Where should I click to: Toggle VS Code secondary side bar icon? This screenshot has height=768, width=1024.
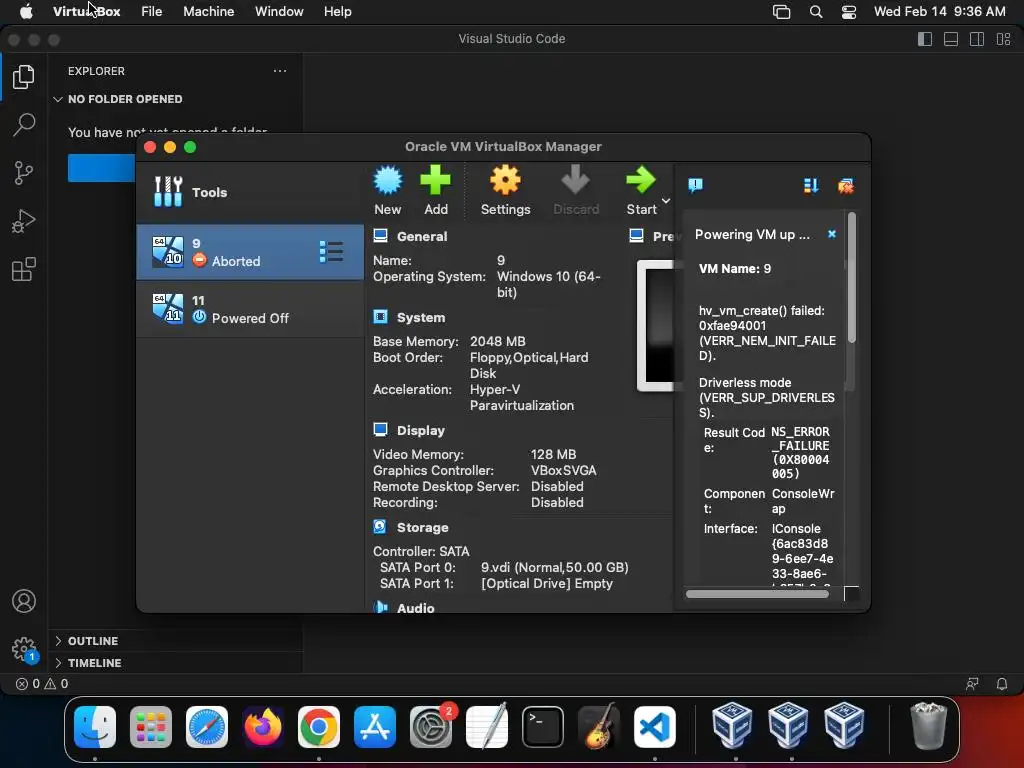(977, 39)
